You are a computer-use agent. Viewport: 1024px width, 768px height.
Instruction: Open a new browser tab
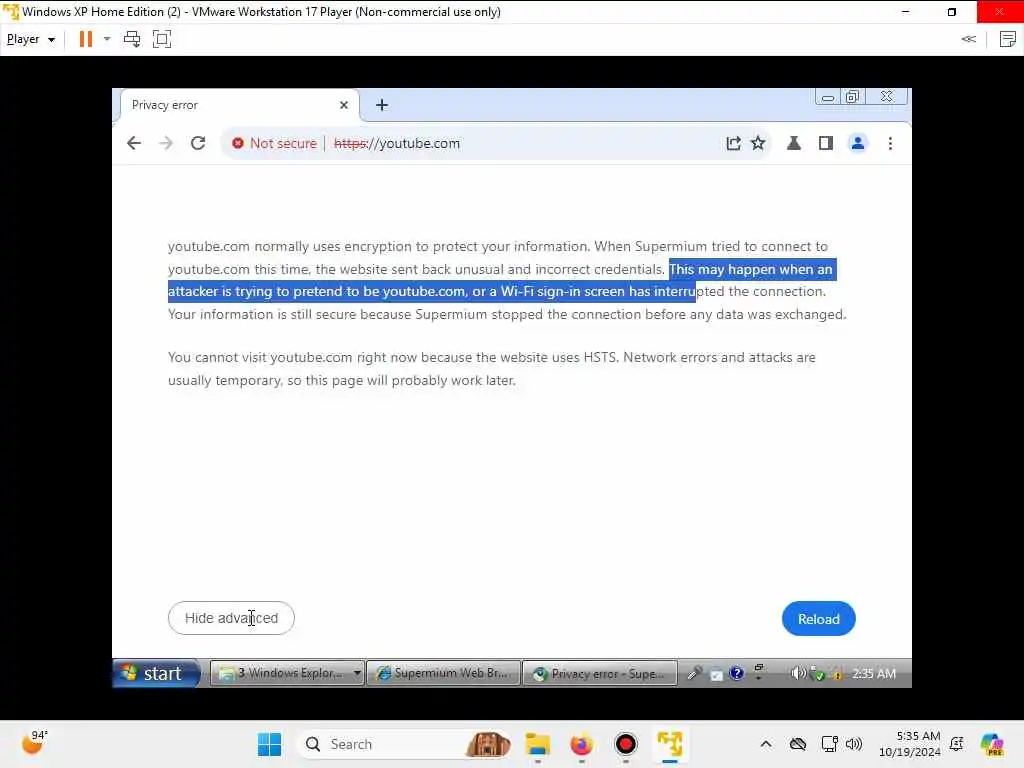[382, 105]
